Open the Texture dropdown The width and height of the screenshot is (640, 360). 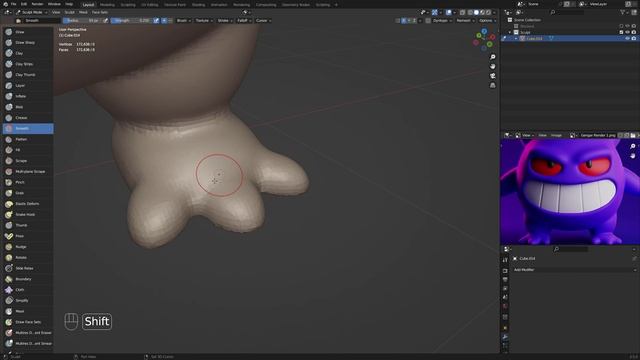(203, 20)
